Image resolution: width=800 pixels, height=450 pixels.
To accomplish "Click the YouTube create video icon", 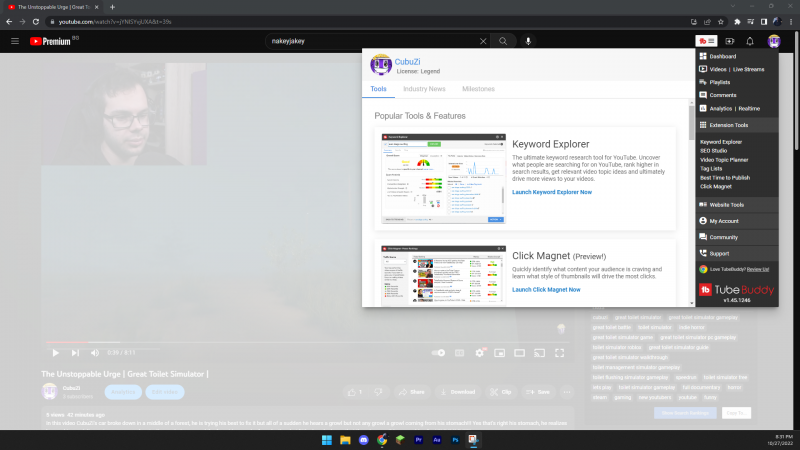I will pos(728,41).
